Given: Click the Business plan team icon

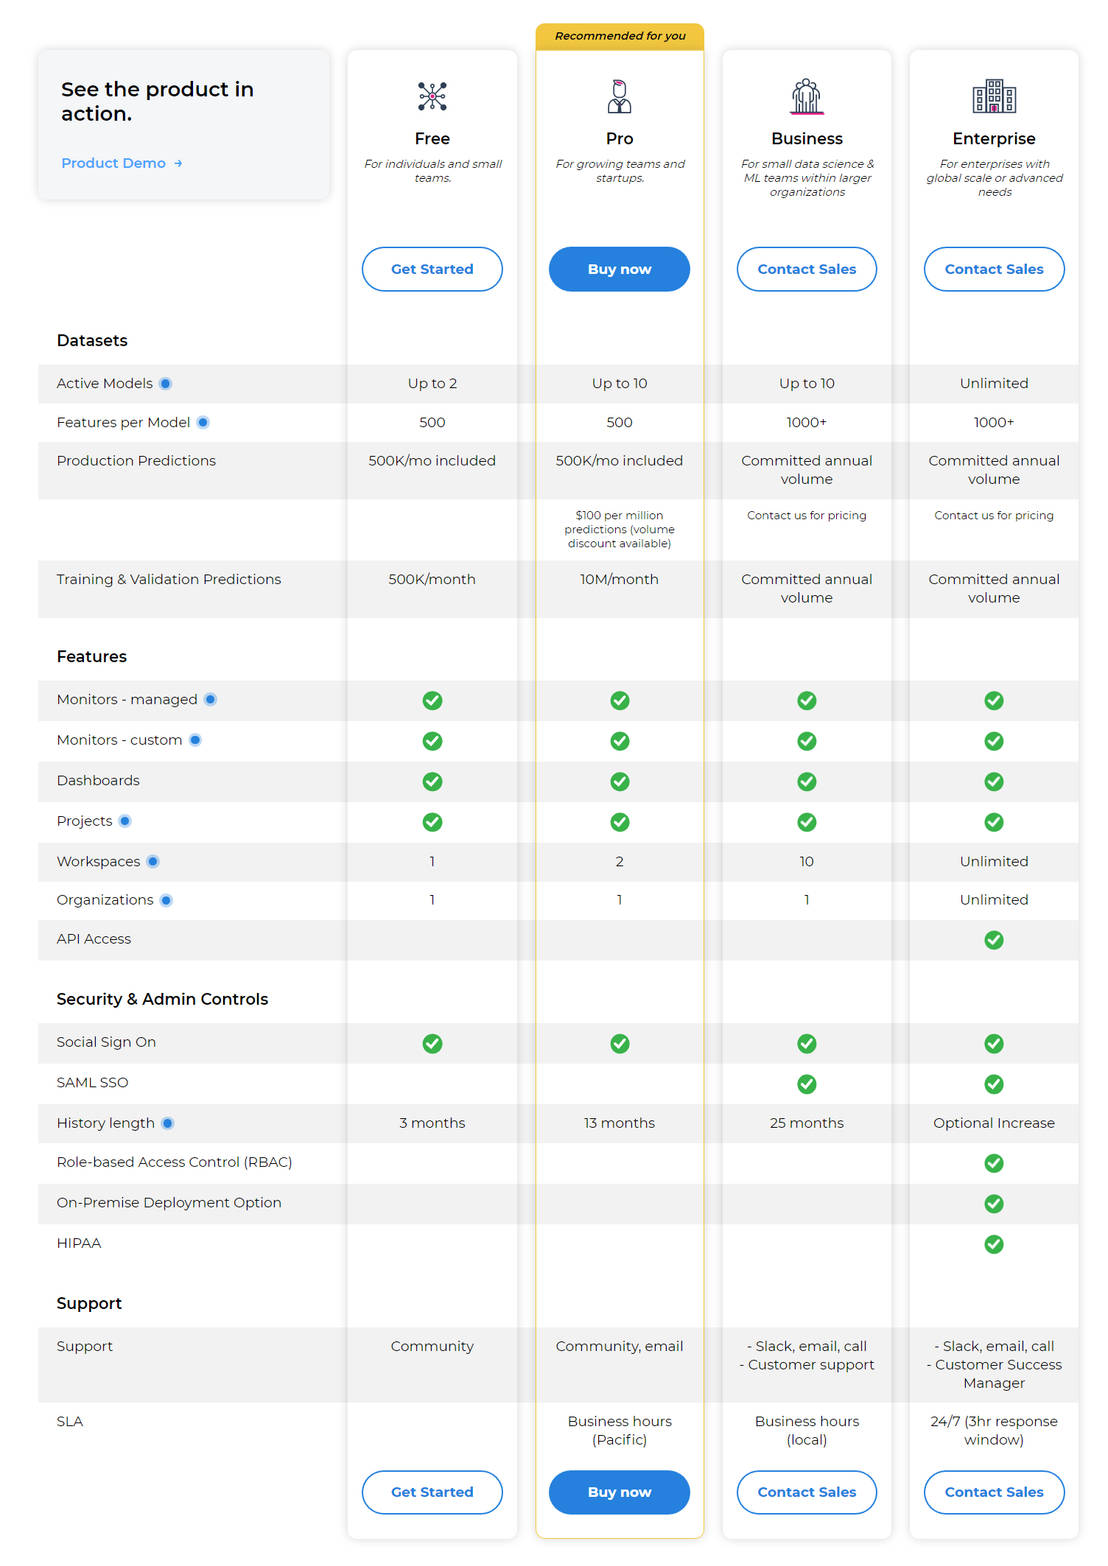Looking at the screenshot, I should pos(806,96).
